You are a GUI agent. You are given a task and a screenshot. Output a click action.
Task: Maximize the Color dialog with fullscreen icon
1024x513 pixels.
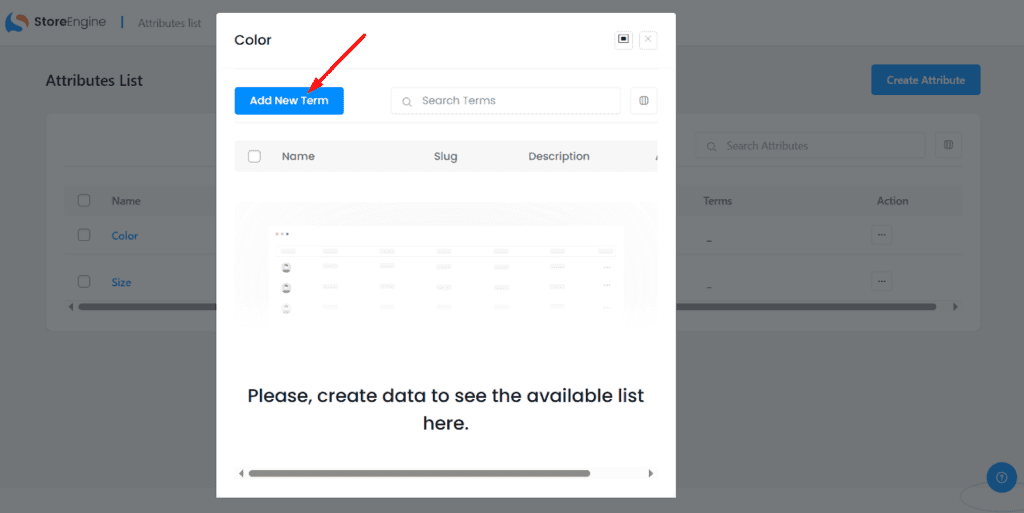point(624,39)
